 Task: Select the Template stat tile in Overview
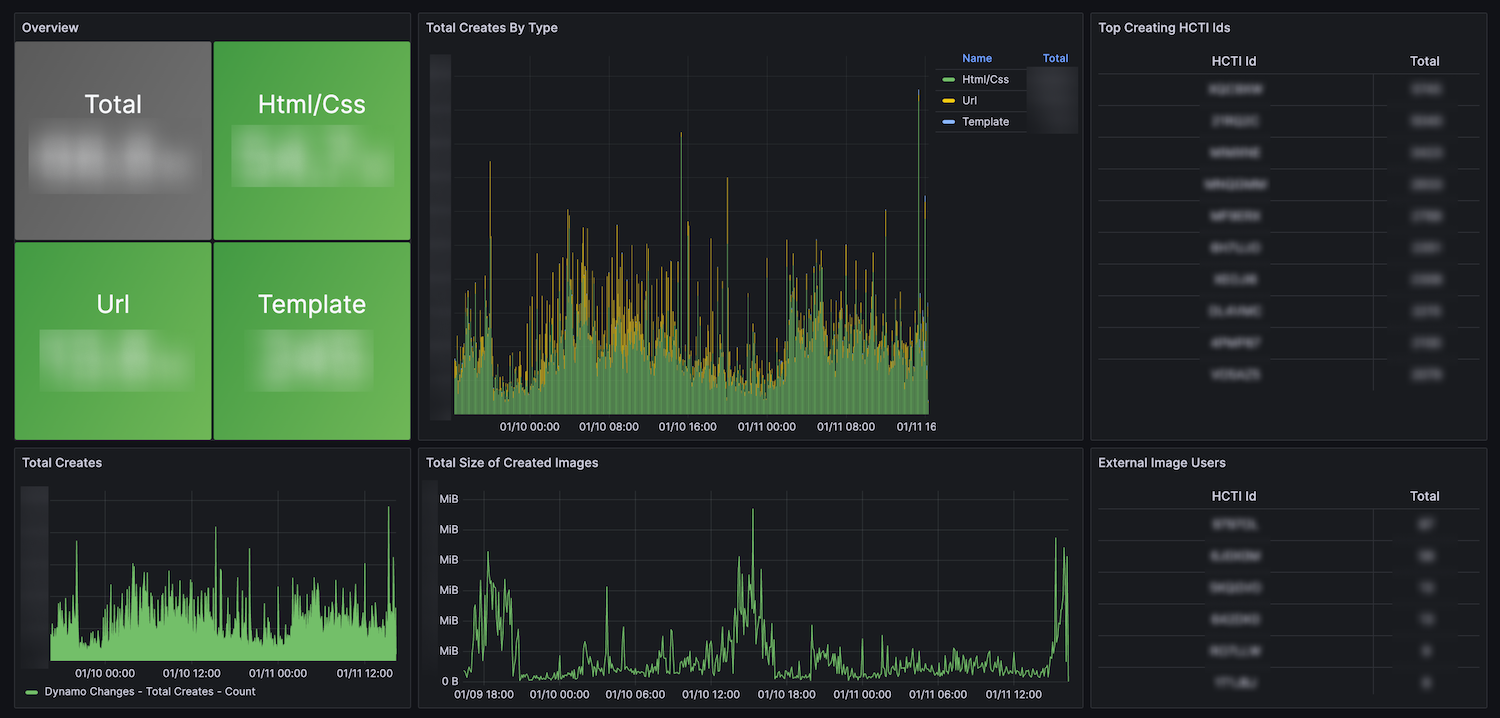(312, 341)
